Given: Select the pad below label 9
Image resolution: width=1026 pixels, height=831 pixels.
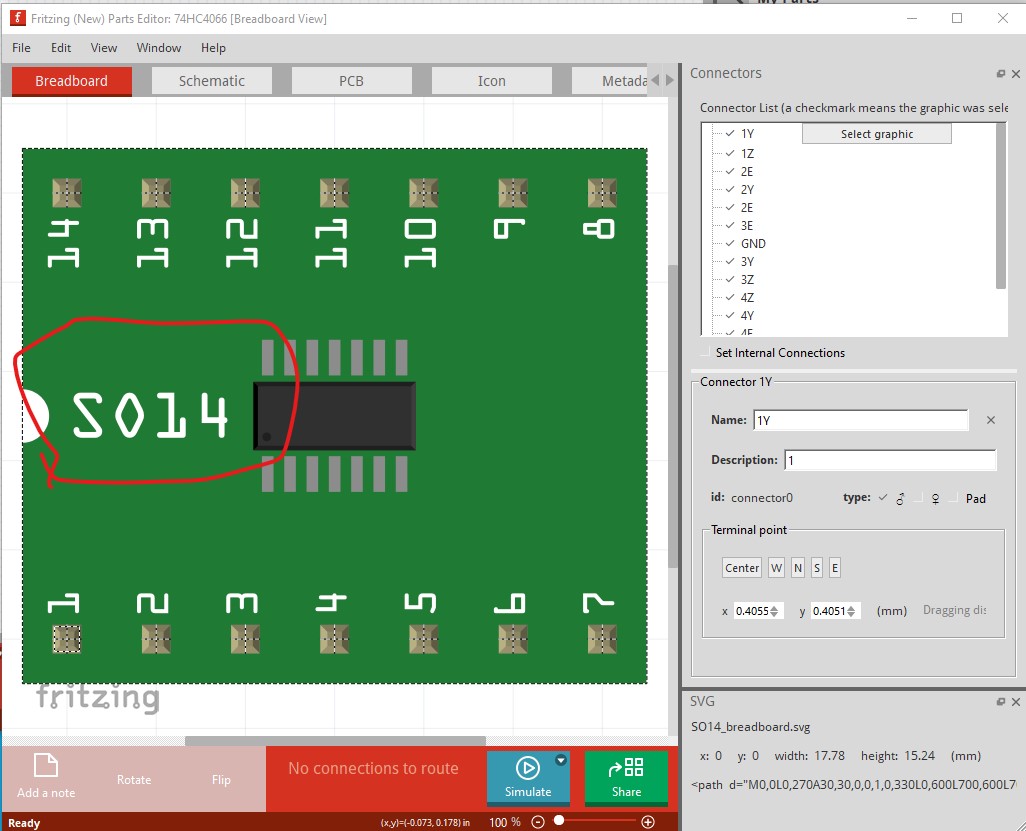Looking at the screenshot, I should [513, 193].
